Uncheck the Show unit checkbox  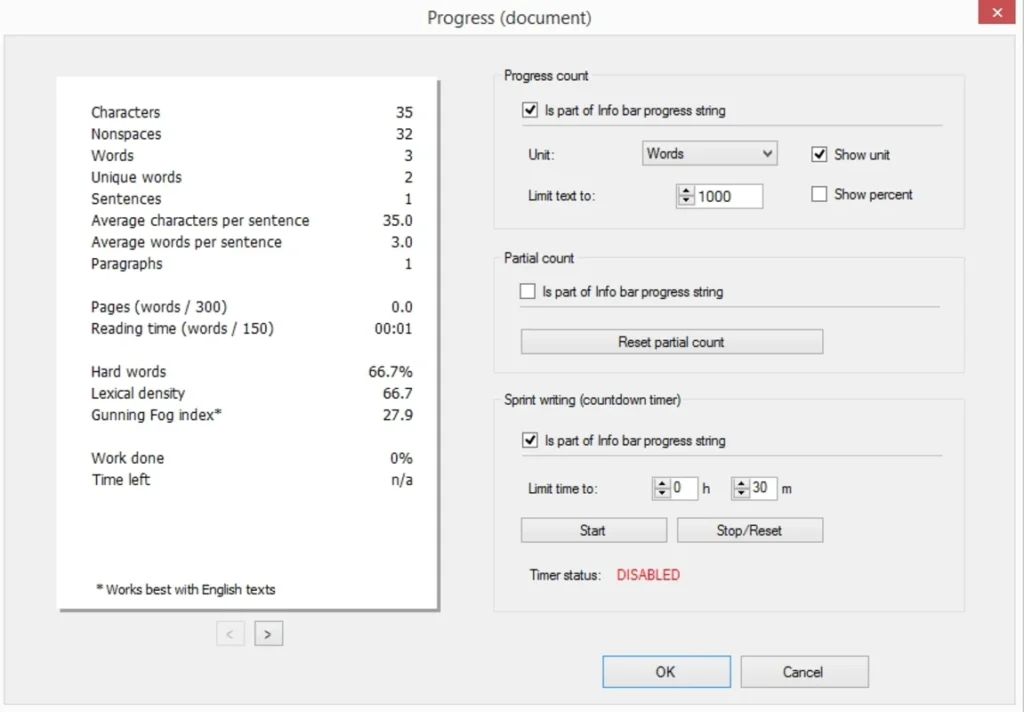819,154
